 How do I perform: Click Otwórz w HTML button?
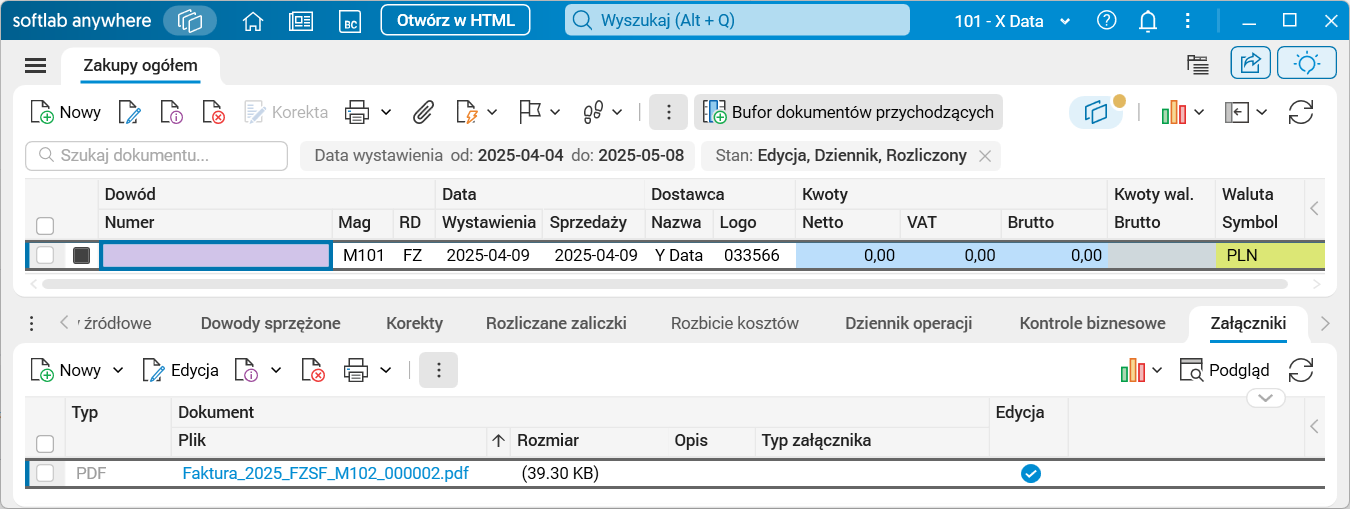click(x=455, y=20)
